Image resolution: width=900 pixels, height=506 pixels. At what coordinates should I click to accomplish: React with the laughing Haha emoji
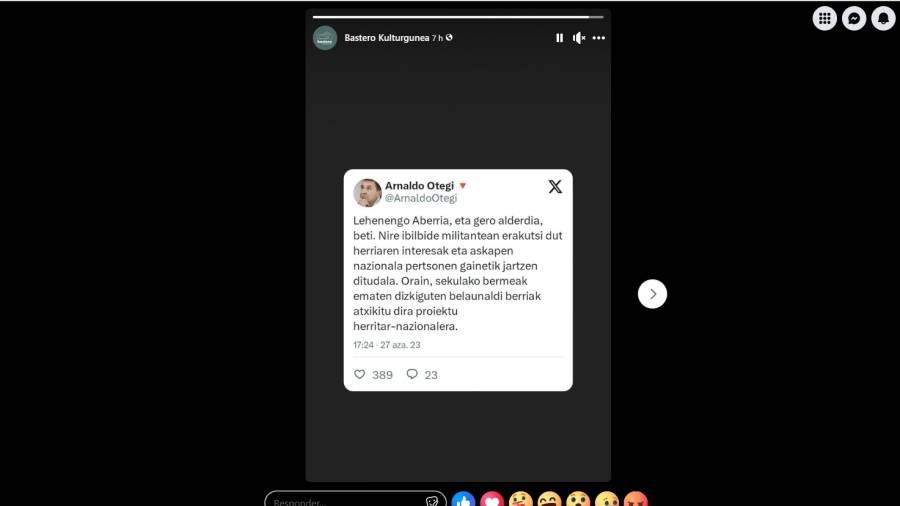pos(549,500)
